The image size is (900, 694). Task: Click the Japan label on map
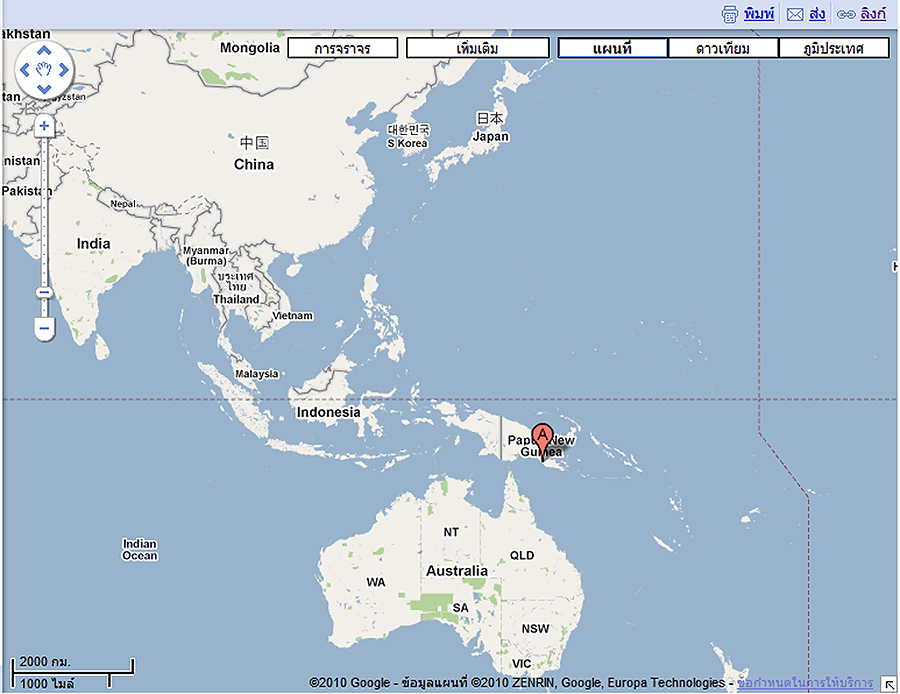tap(491, 137)
